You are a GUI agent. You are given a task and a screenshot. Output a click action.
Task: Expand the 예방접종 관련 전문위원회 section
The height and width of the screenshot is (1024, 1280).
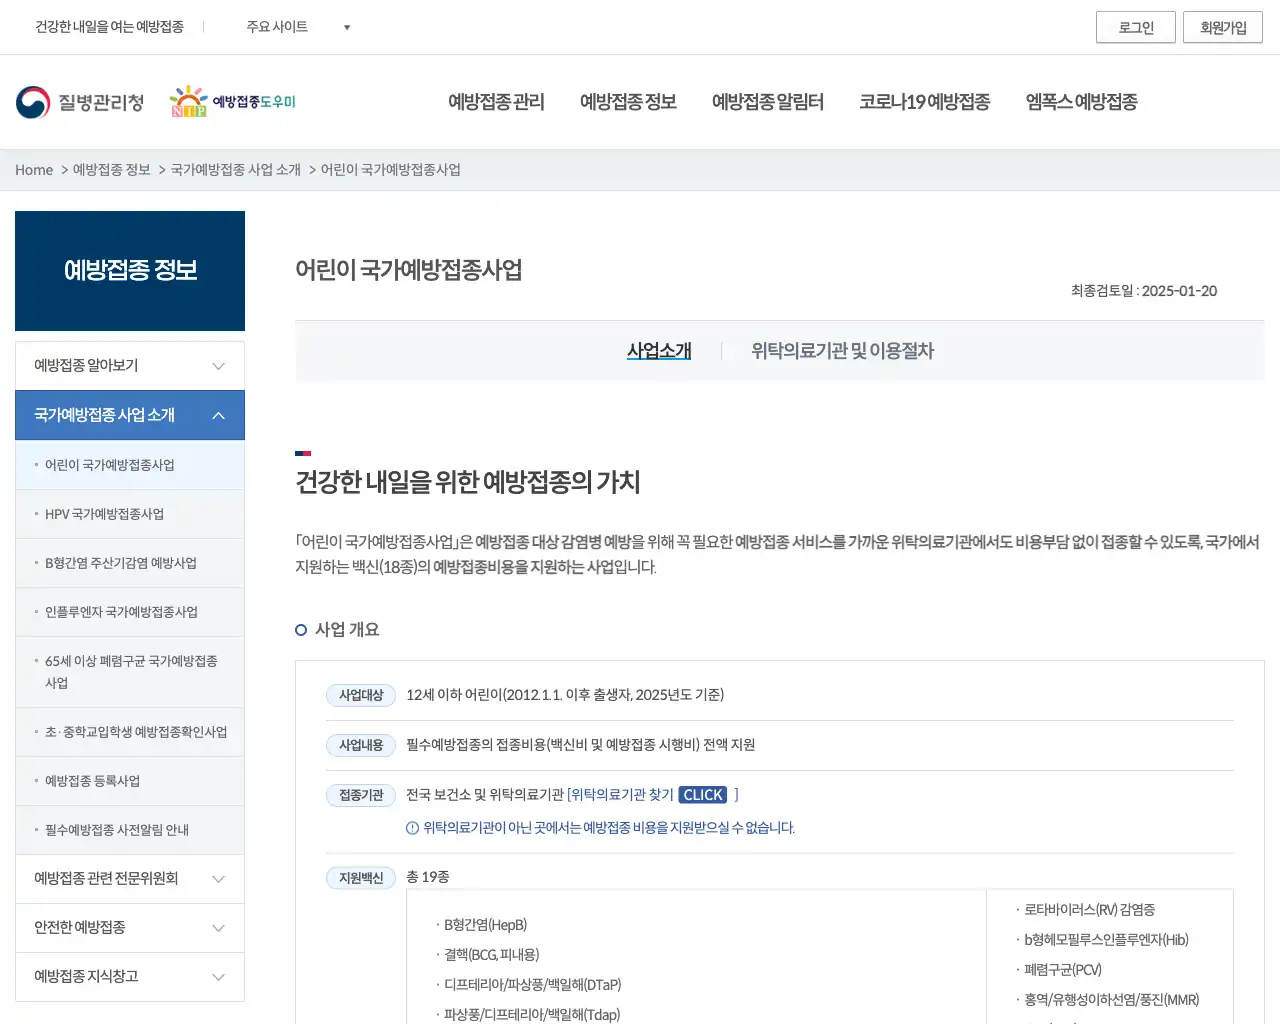click(129, 878)
